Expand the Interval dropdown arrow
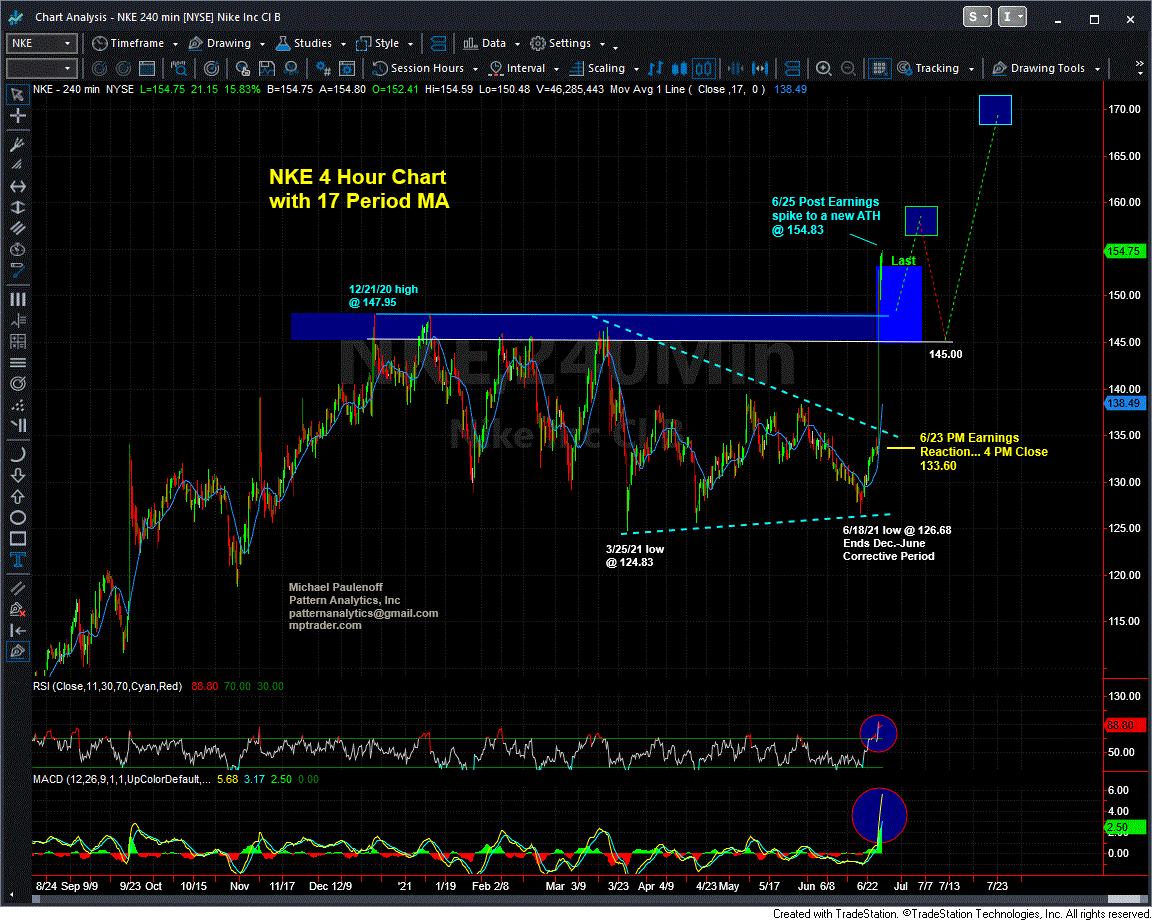1152x920 pixels. click(556, 69)
